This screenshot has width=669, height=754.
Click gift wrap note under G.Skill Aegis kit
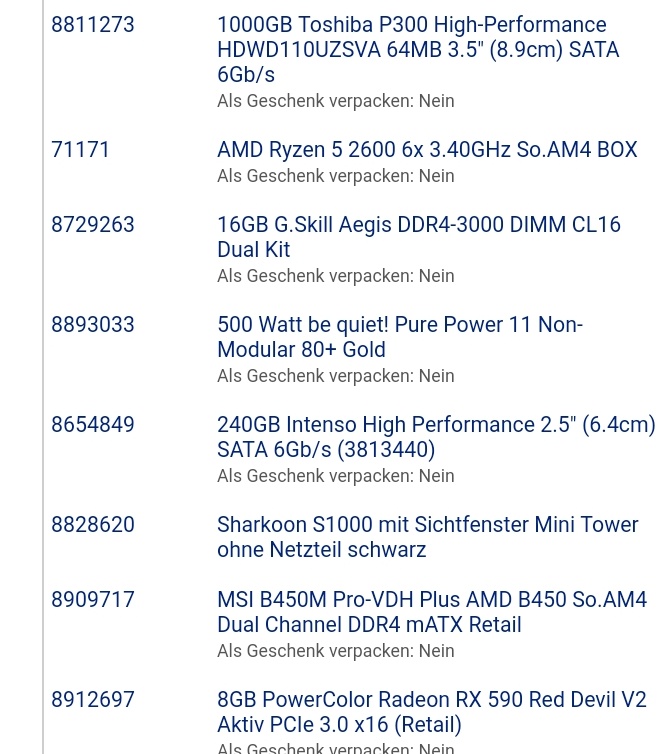point(336,276)
